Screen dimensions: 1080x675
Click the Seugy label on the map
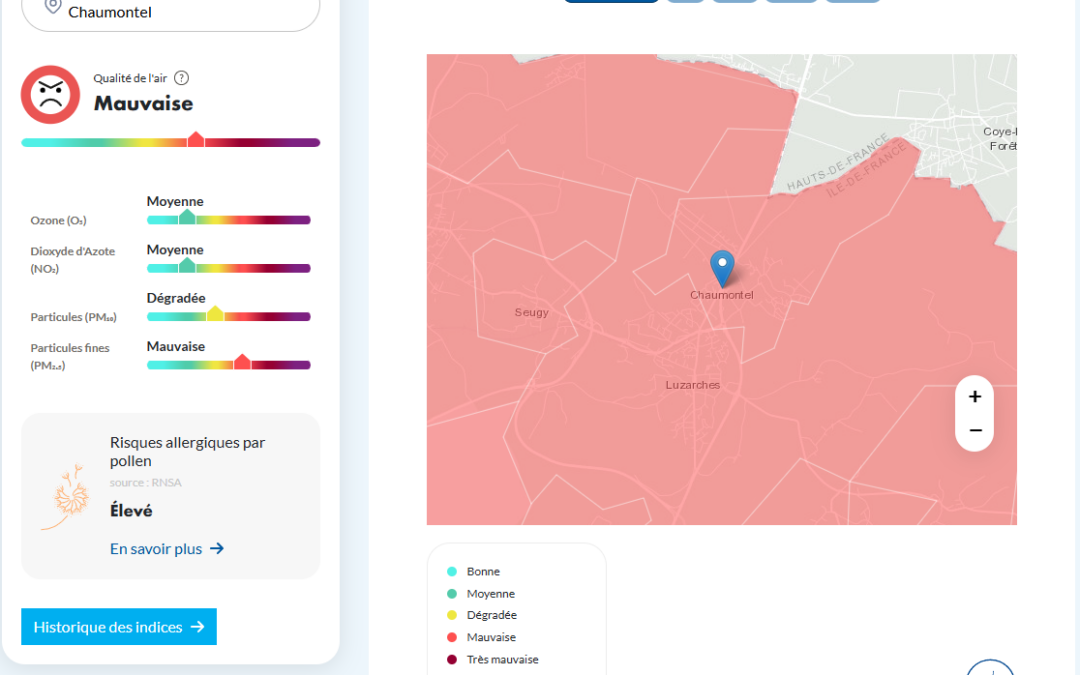531,312
